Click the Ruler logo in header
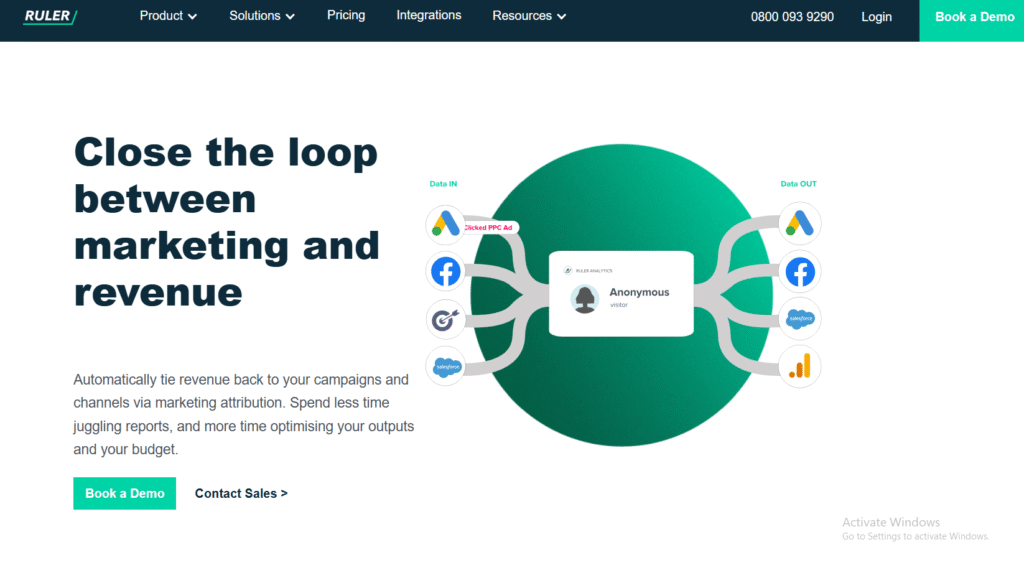This screenshot has width=1024, height=565. pyautogui.click(x=50, y=16)
